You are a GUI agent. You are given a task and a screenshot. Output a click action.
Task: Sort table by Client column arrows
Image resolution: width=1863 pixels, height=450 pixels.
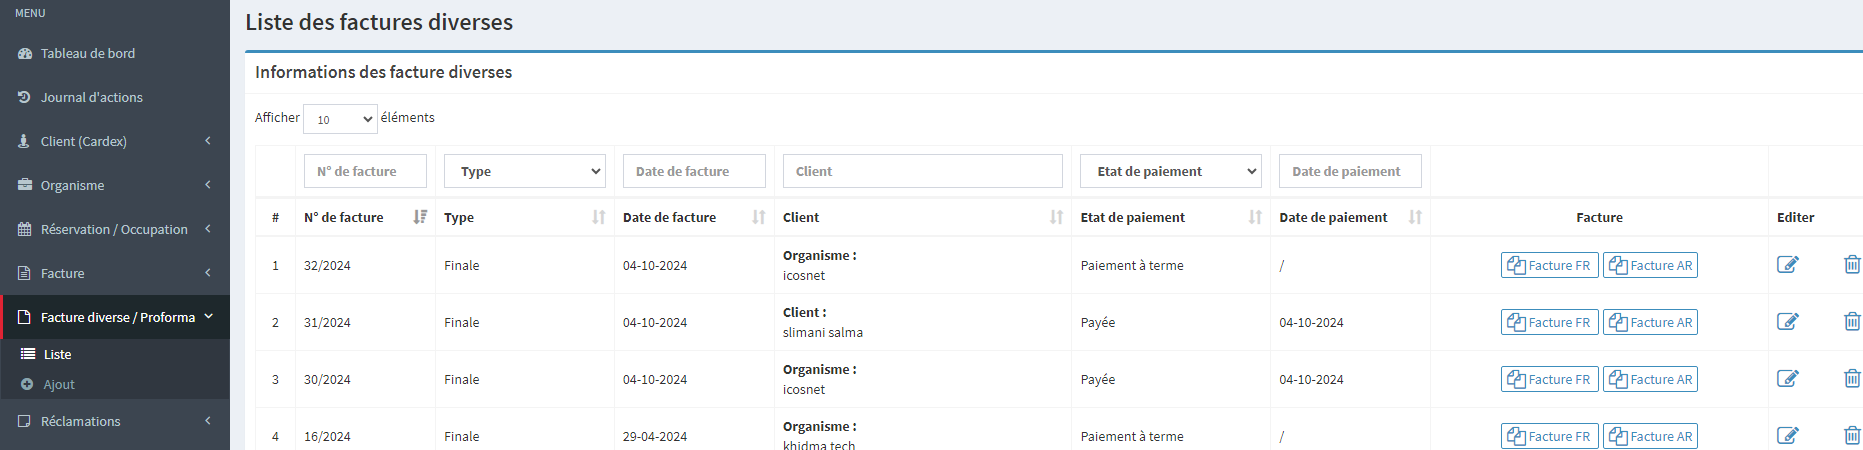(x=1056, y=217)
